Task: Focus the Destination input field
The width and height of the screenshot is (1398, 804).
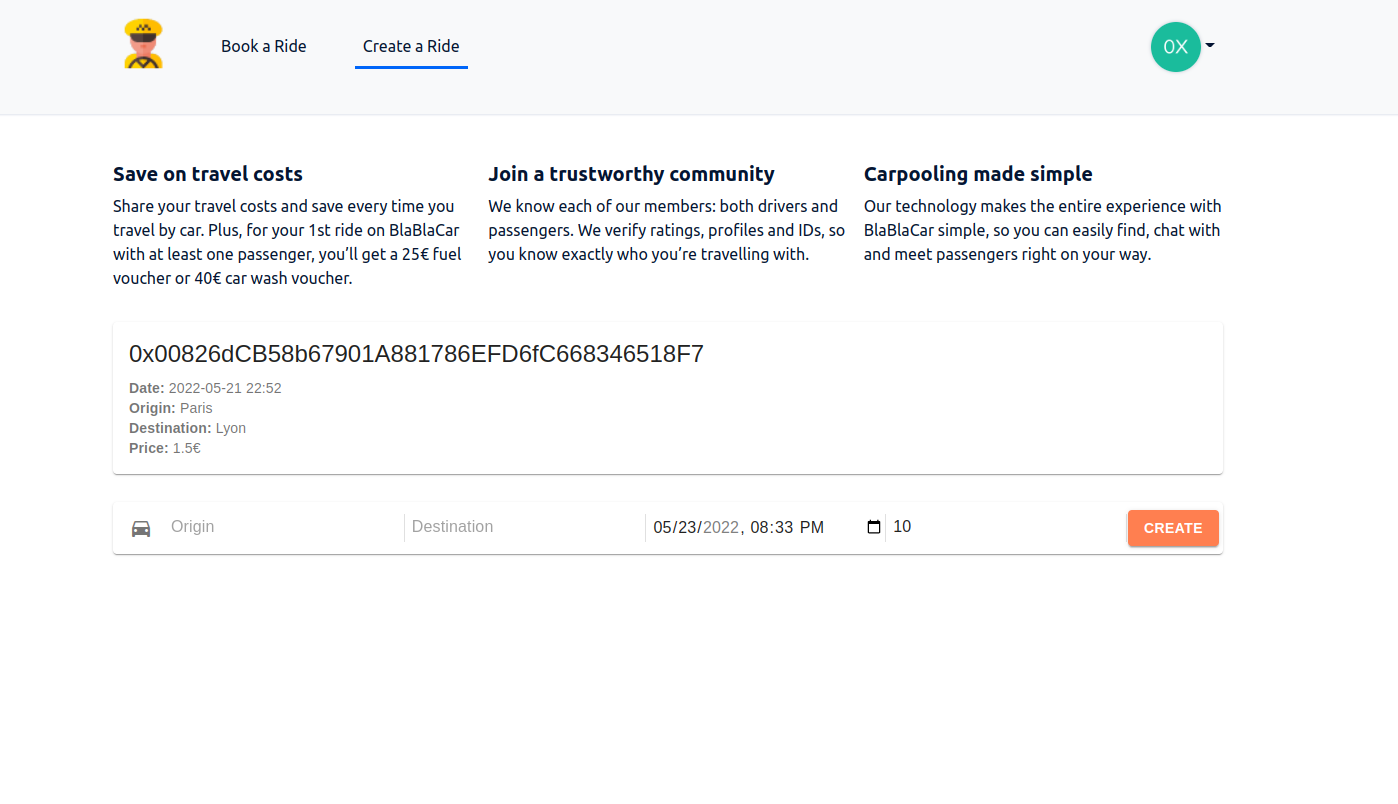Action: 524,527
